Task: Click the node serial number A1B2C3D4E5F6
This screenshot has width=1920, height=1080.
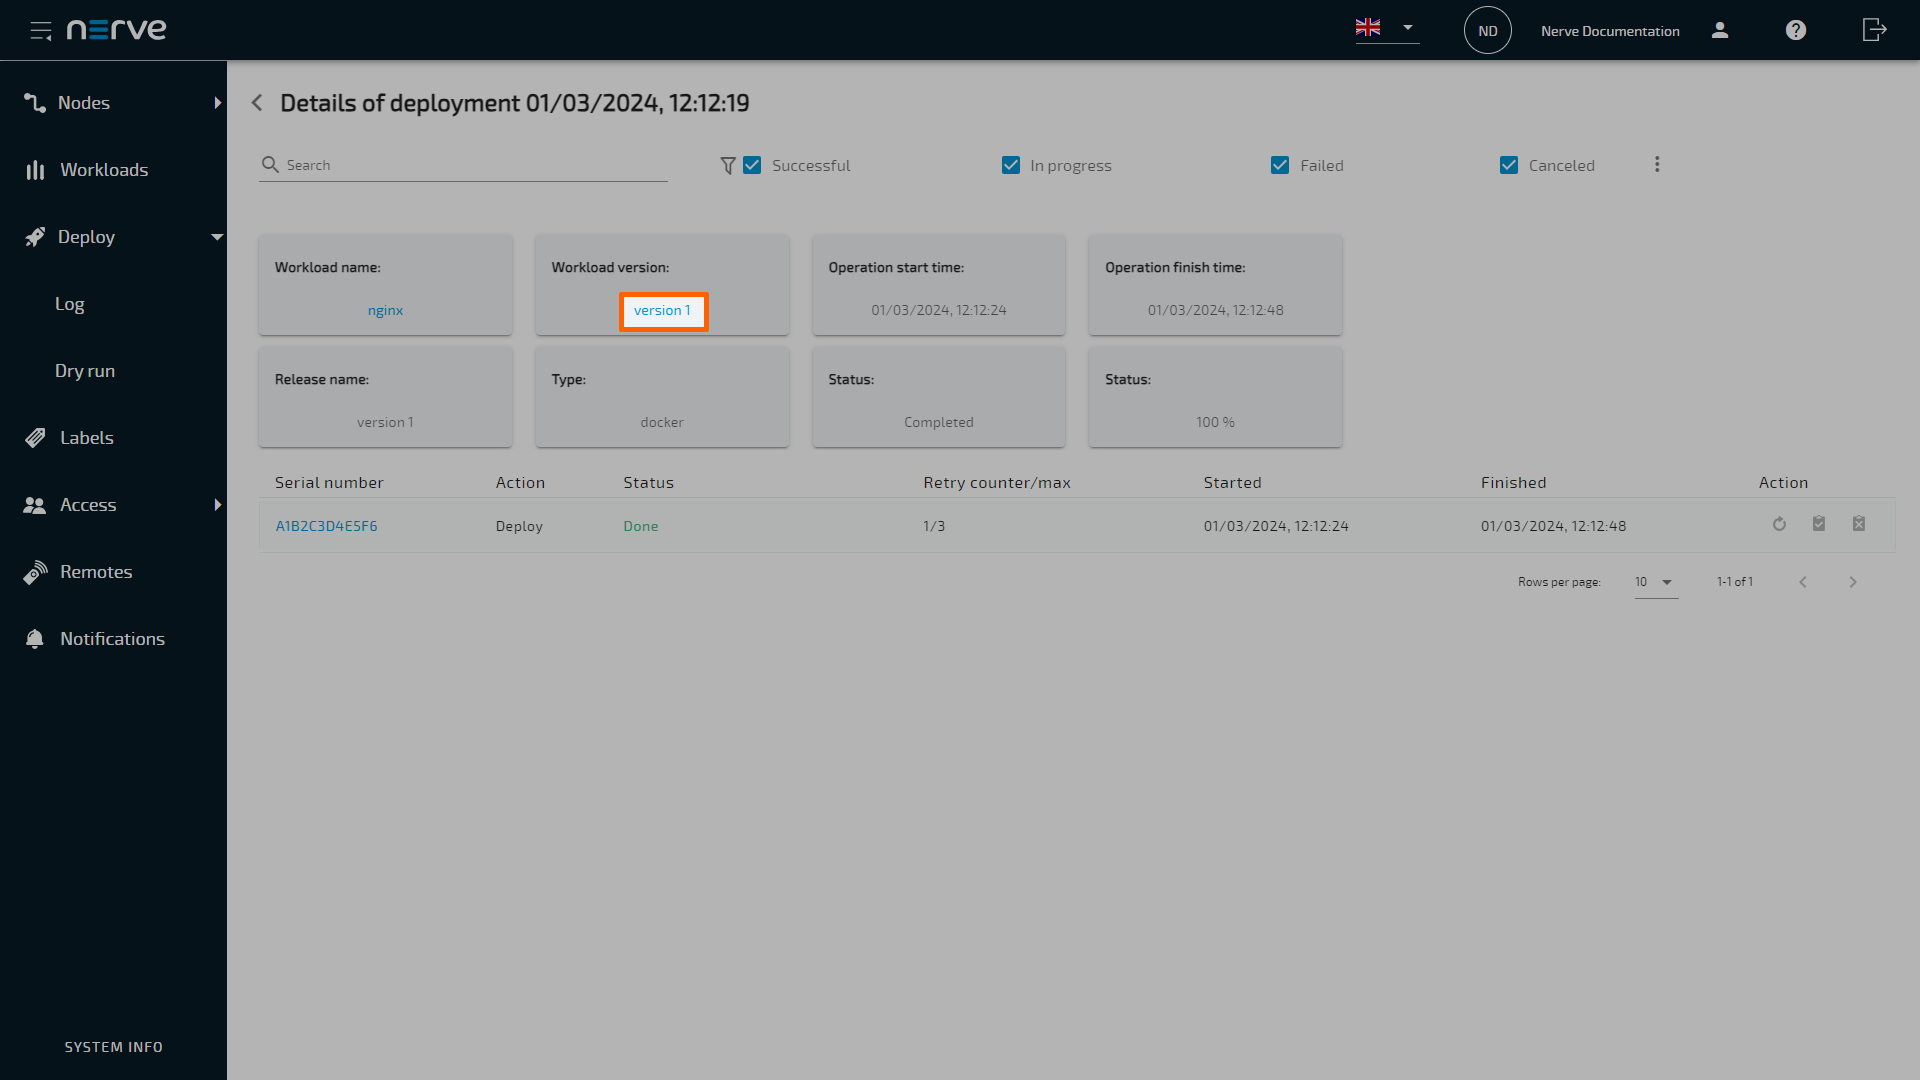Action: [x=327, y=525]
